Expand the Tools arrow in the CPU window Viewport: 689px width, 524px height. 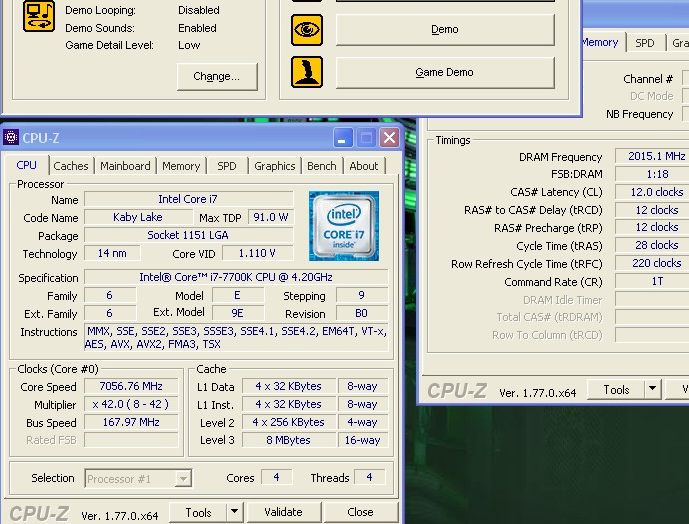click(234, 512)
